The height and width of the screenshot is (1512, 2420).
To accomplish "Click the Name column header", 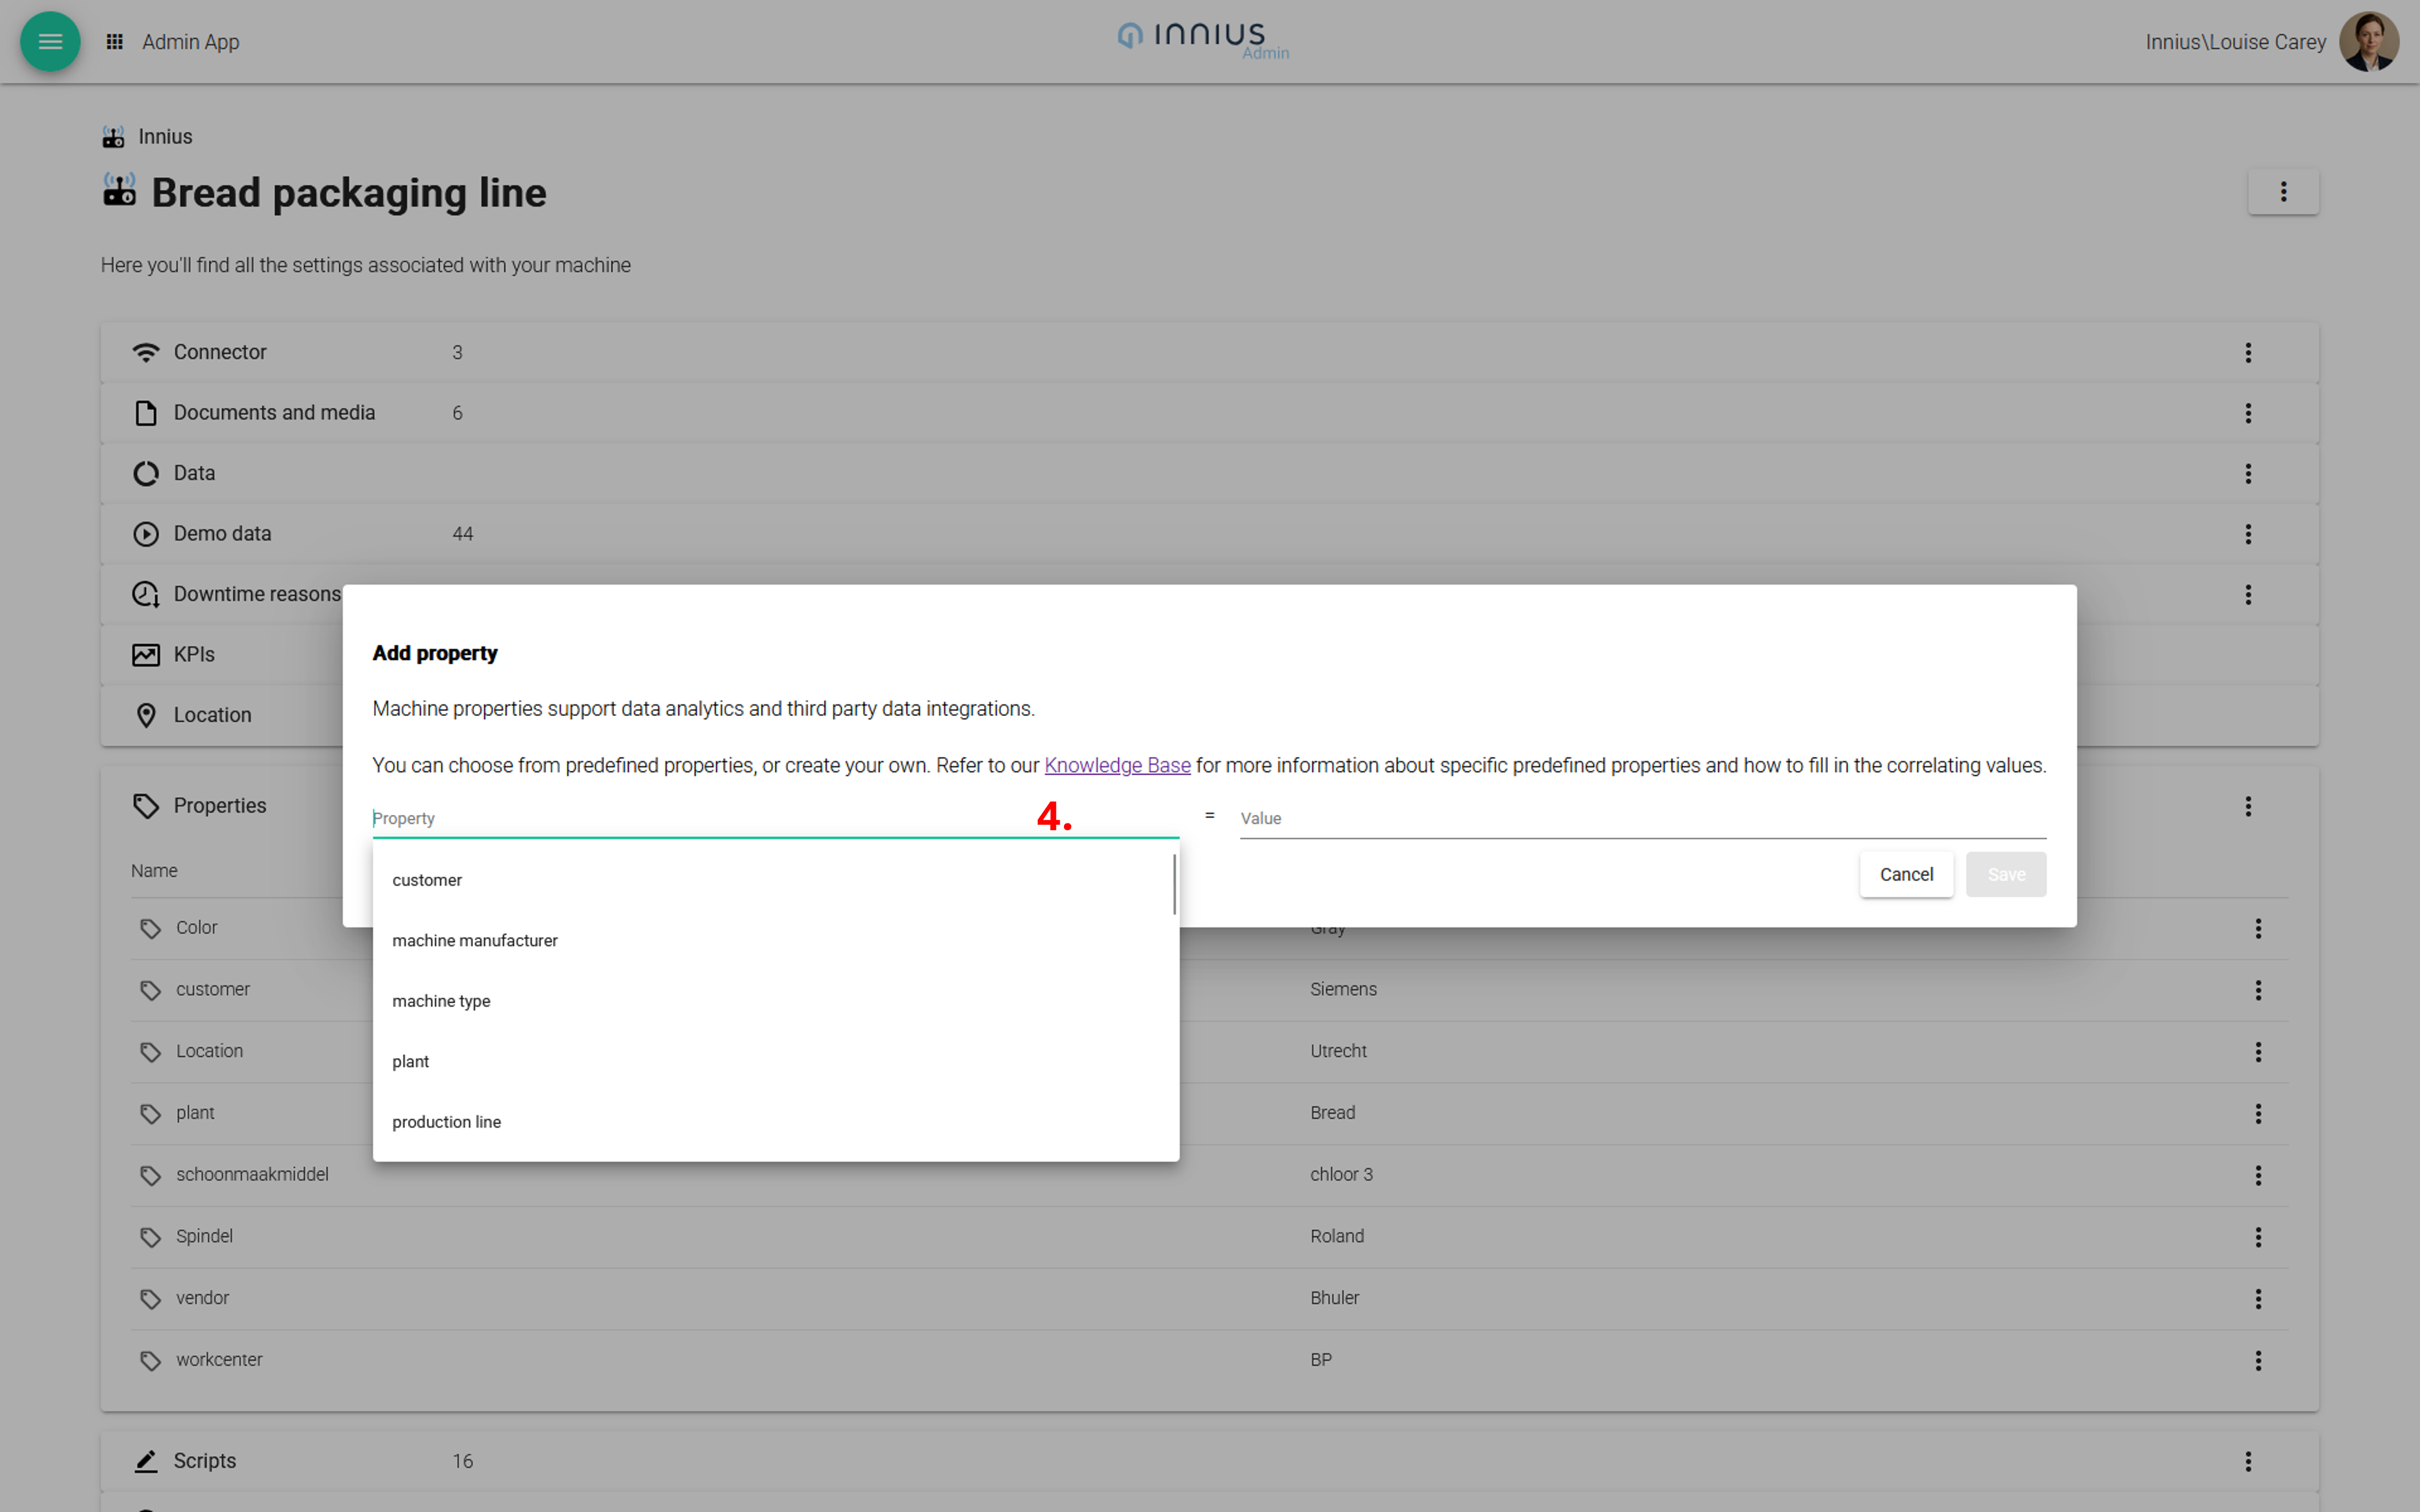I will (x=154, y=871).
